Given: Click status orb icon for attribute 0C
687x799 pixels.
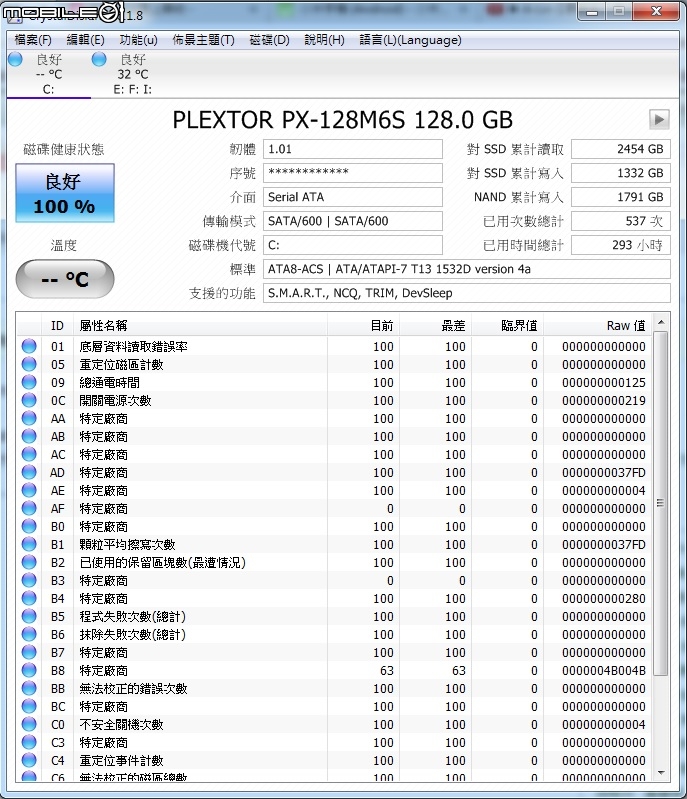Looking at the screenshot, I should [29, 400].
